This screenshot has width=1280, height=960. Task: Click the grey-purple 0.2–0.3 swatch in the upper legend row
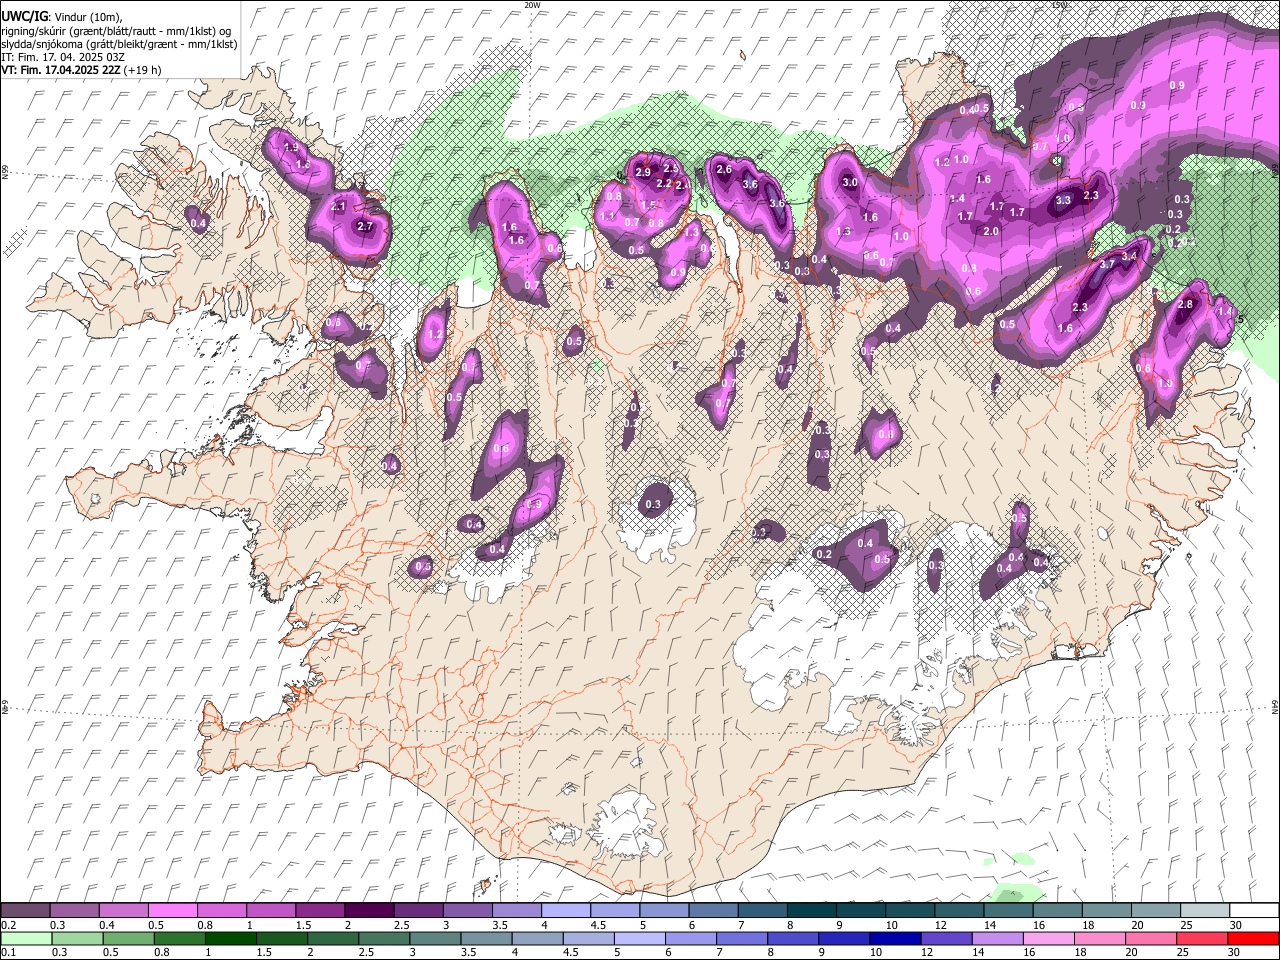(26, 910)
